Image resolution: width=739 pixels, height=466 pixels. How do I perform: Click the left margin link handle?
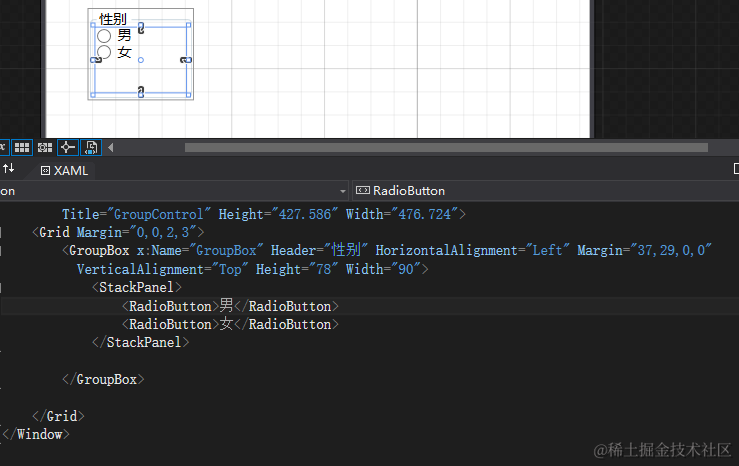pyautogui.click(x=96, y=60)
